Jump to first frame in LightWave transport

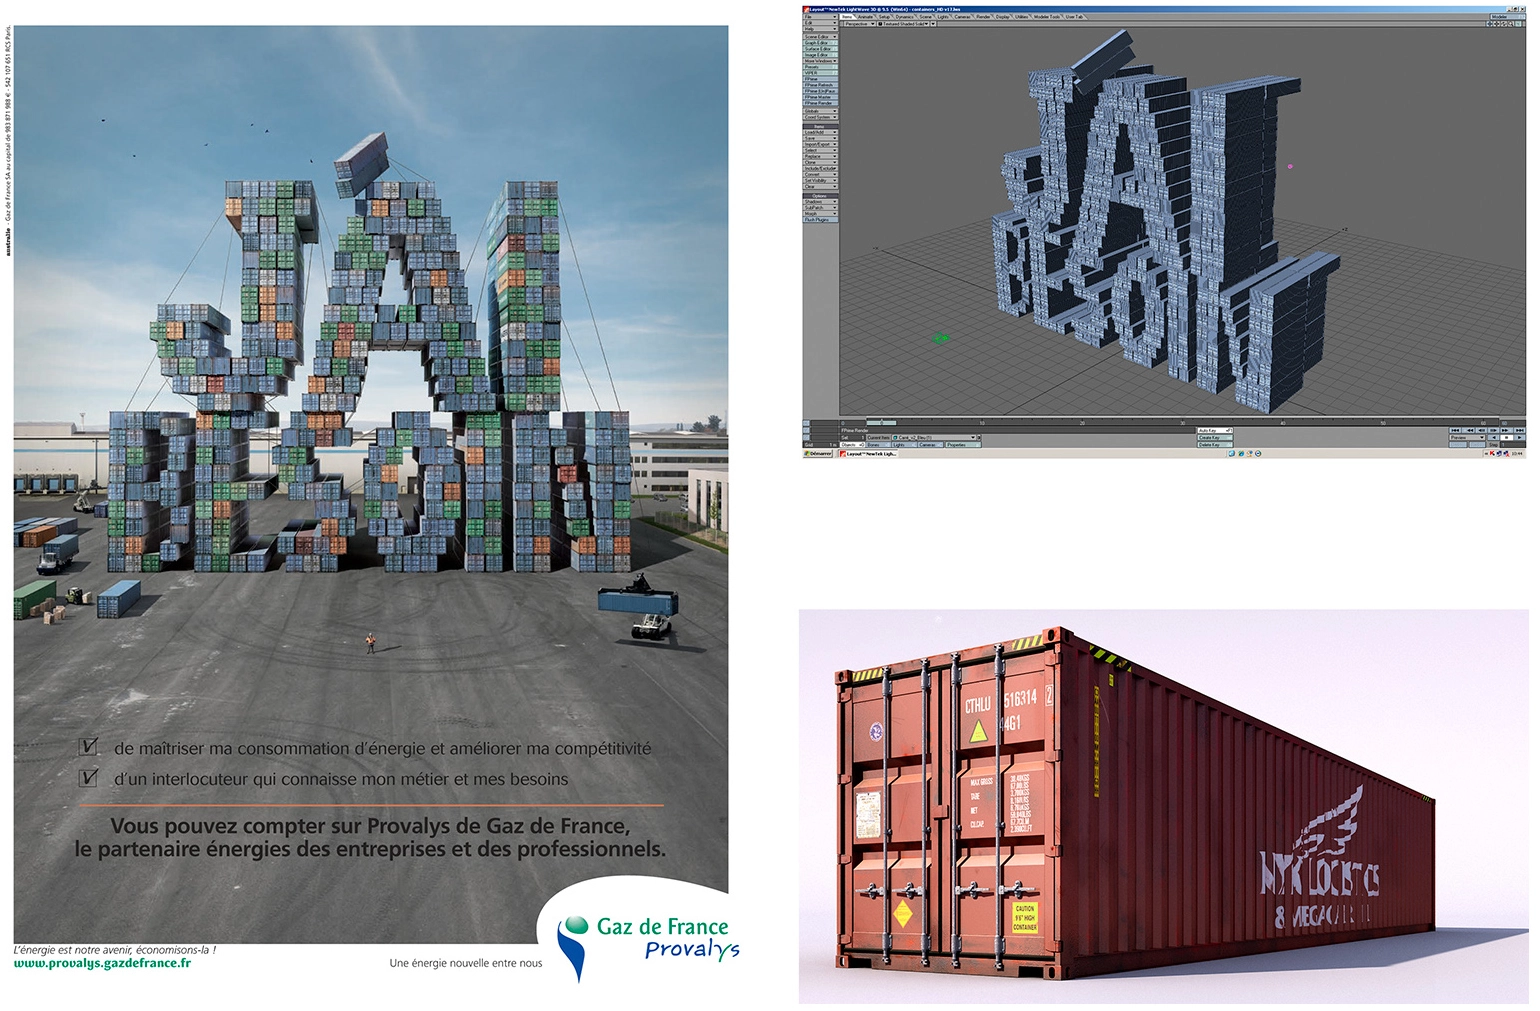[1455, 430]
